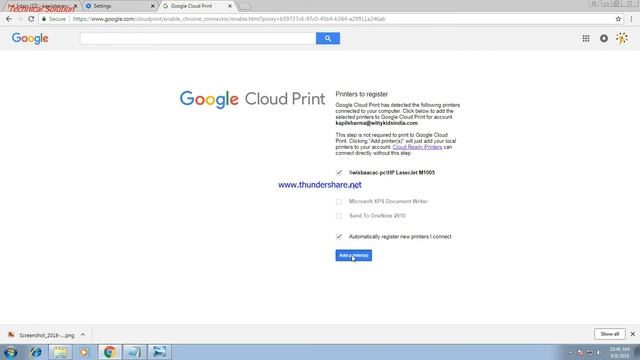Click the Add printer(s) button
The height and width of the screenshot is (360, 640).
[x=353, y=256]
